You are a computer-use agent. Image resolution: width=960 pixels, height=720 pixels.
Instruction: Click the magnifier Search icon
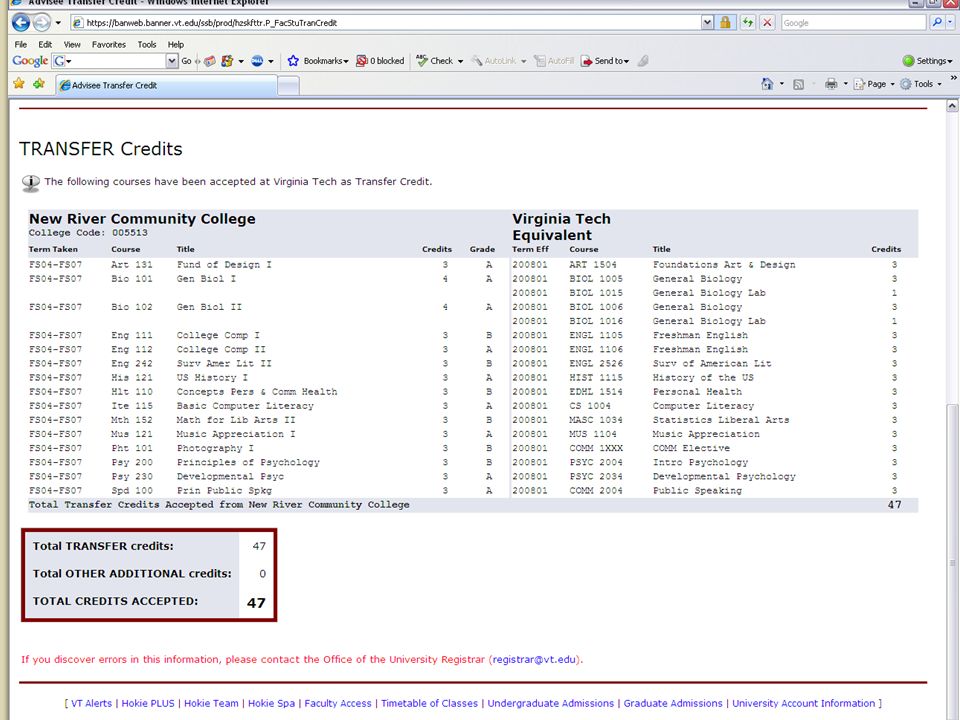click(937, 23)
